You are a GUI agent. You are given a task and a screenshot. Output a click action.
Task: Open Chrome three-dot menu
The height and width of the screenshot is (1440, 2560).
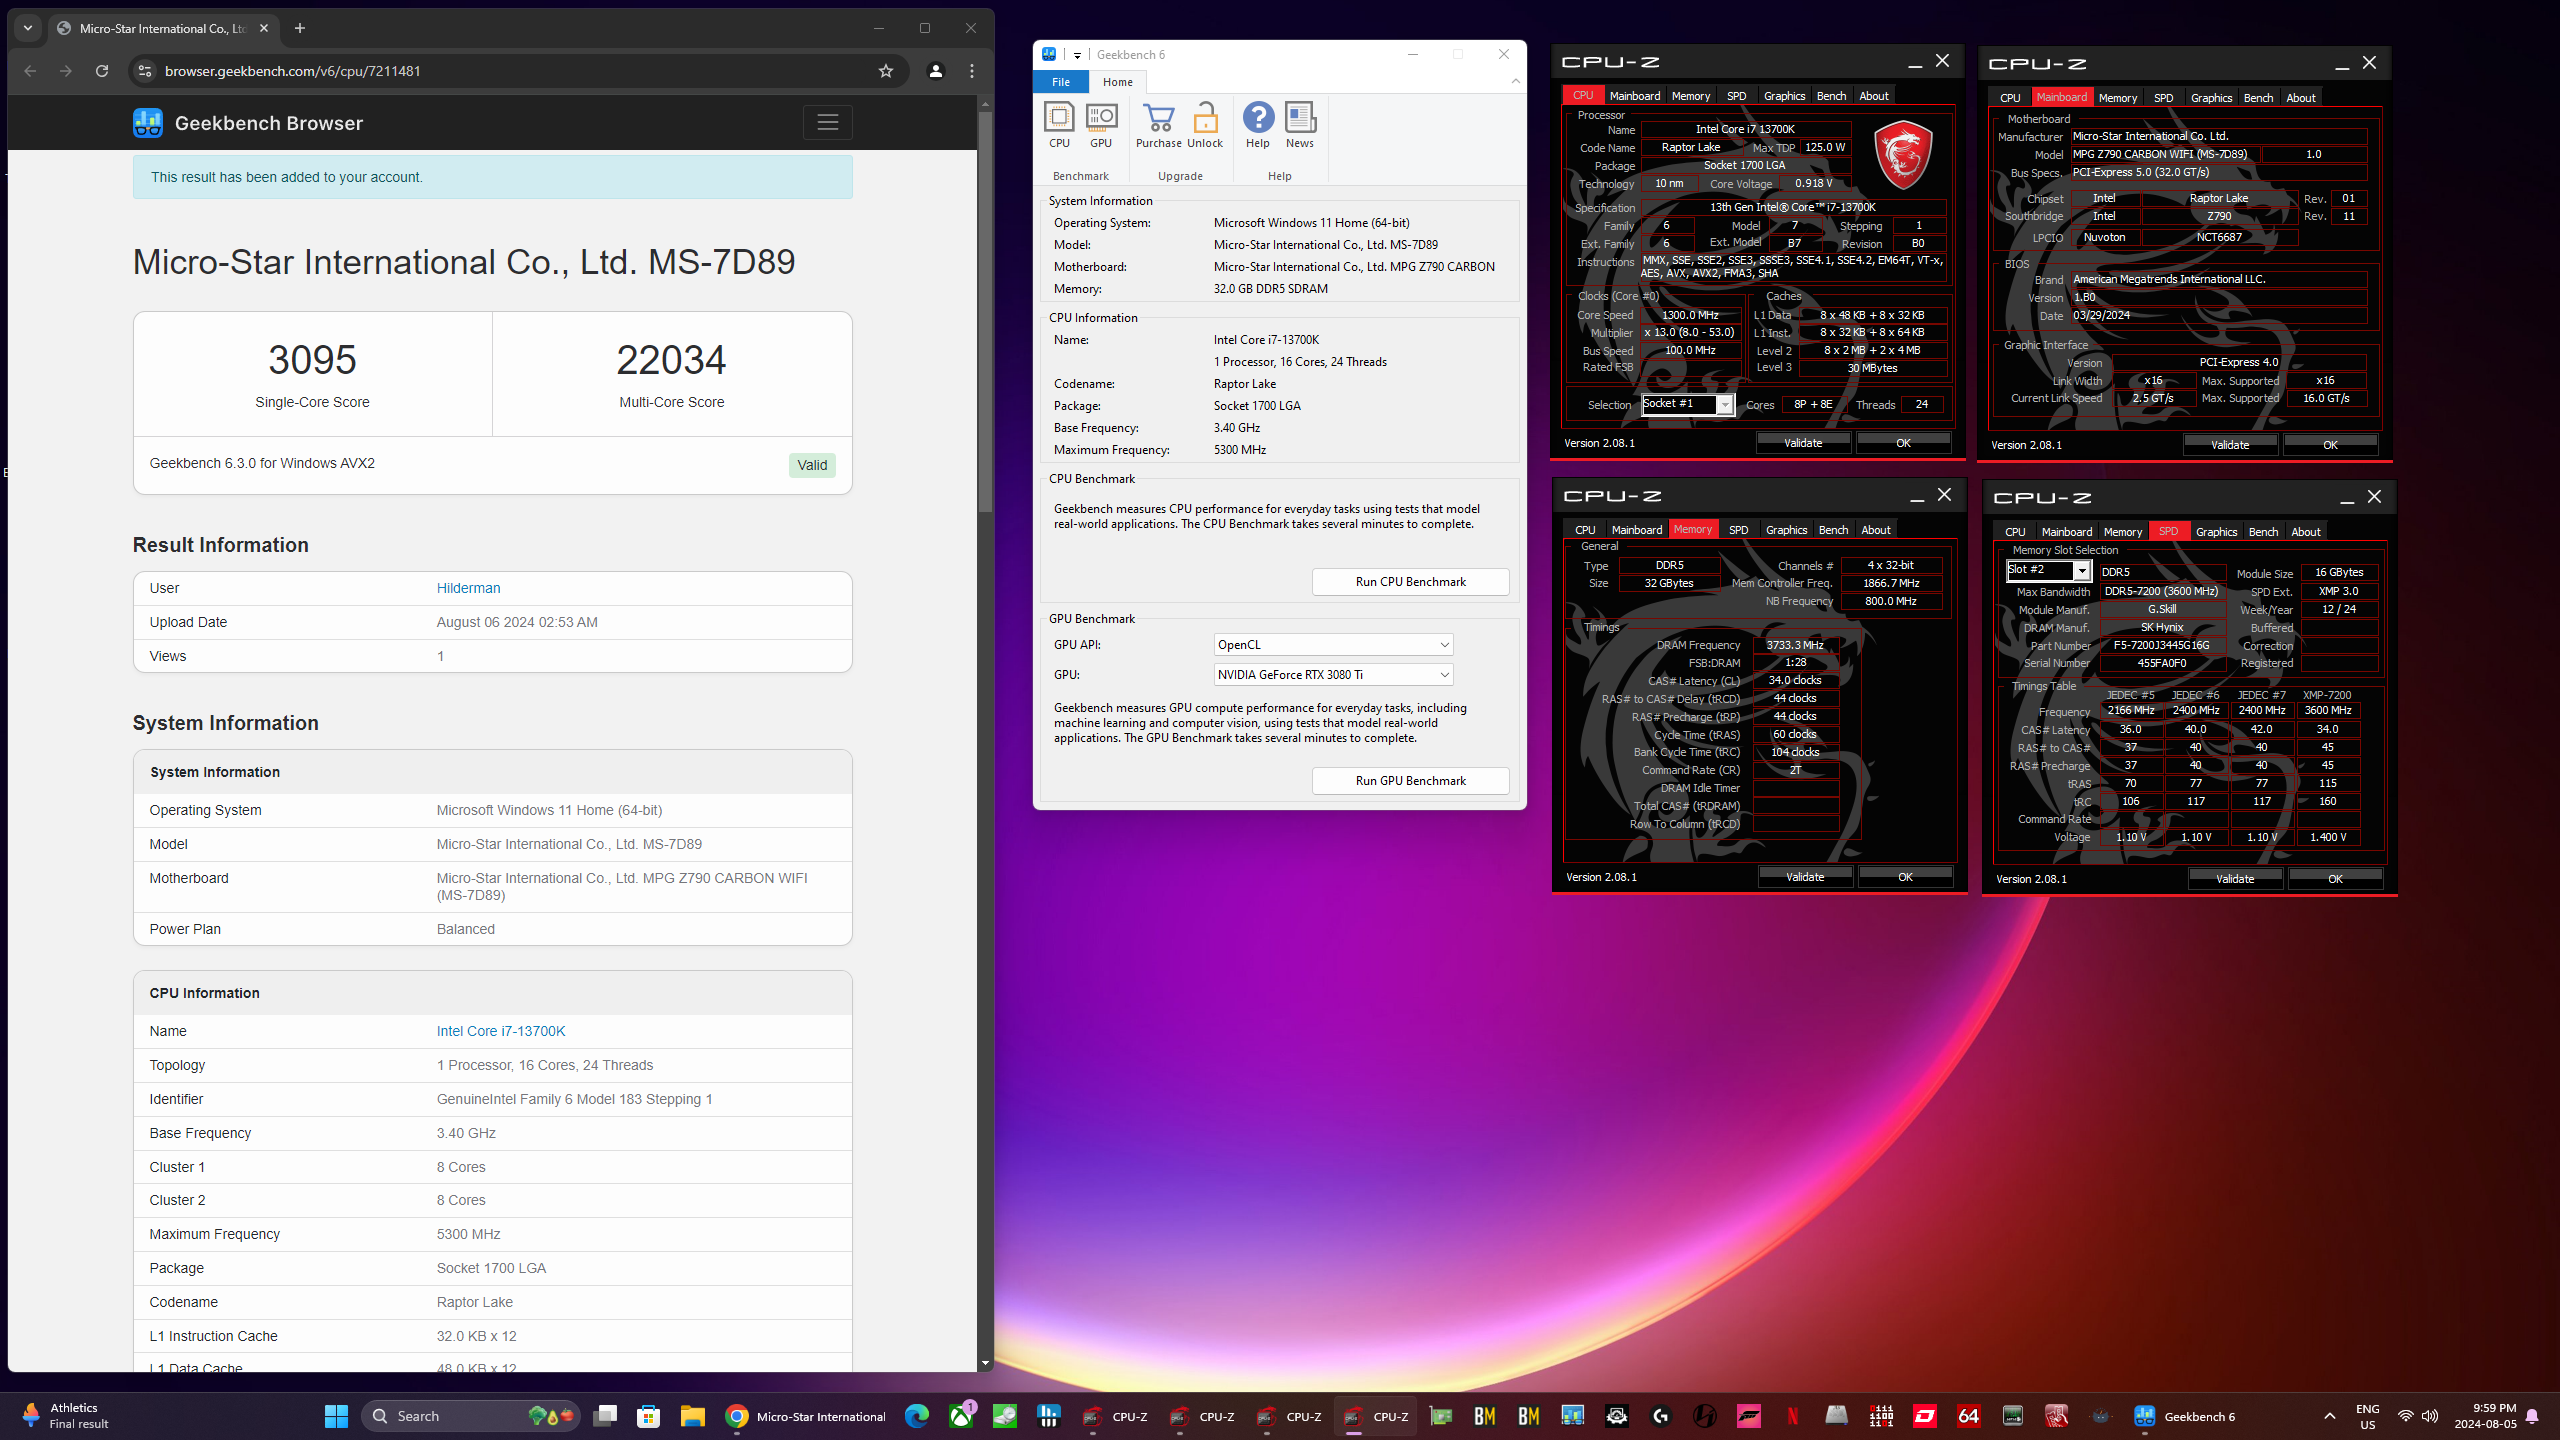click(972, 71)
